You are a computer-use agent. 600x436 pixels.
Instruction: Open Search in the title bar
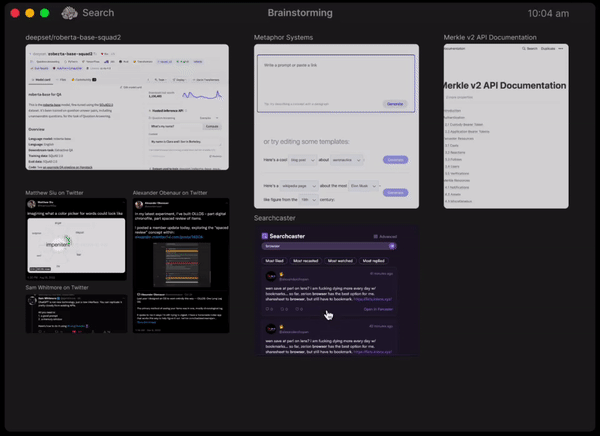coord(98,13)
